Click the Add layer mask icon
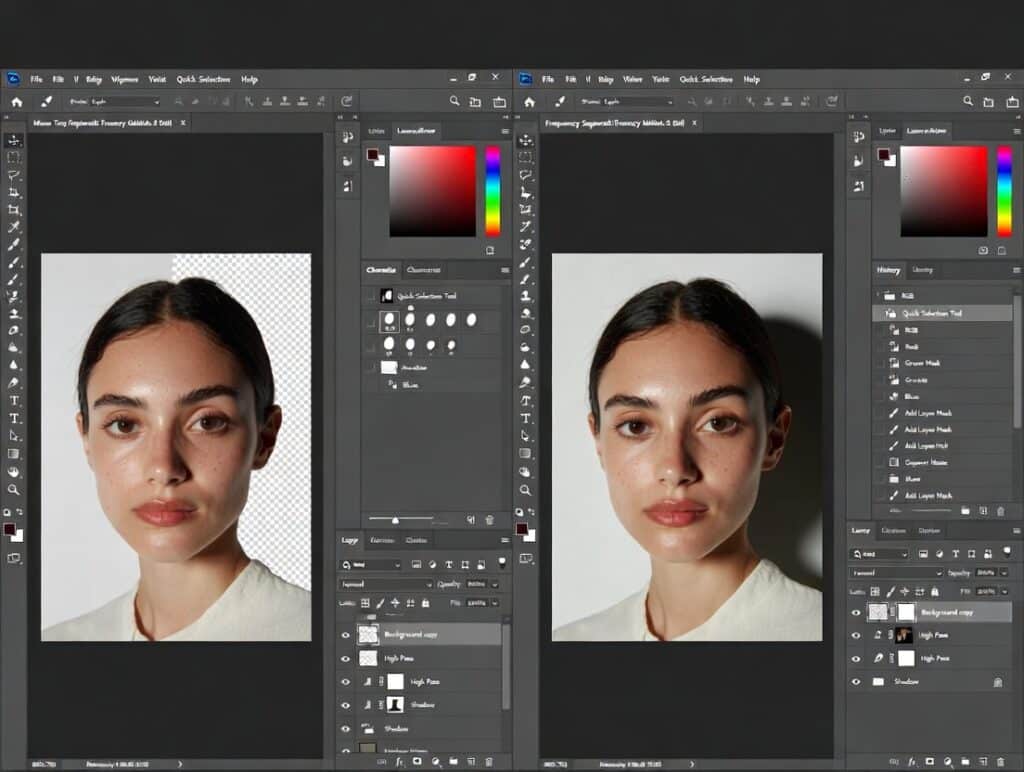This screenshot has width=1024, height=772. click(x=417, y=762)
